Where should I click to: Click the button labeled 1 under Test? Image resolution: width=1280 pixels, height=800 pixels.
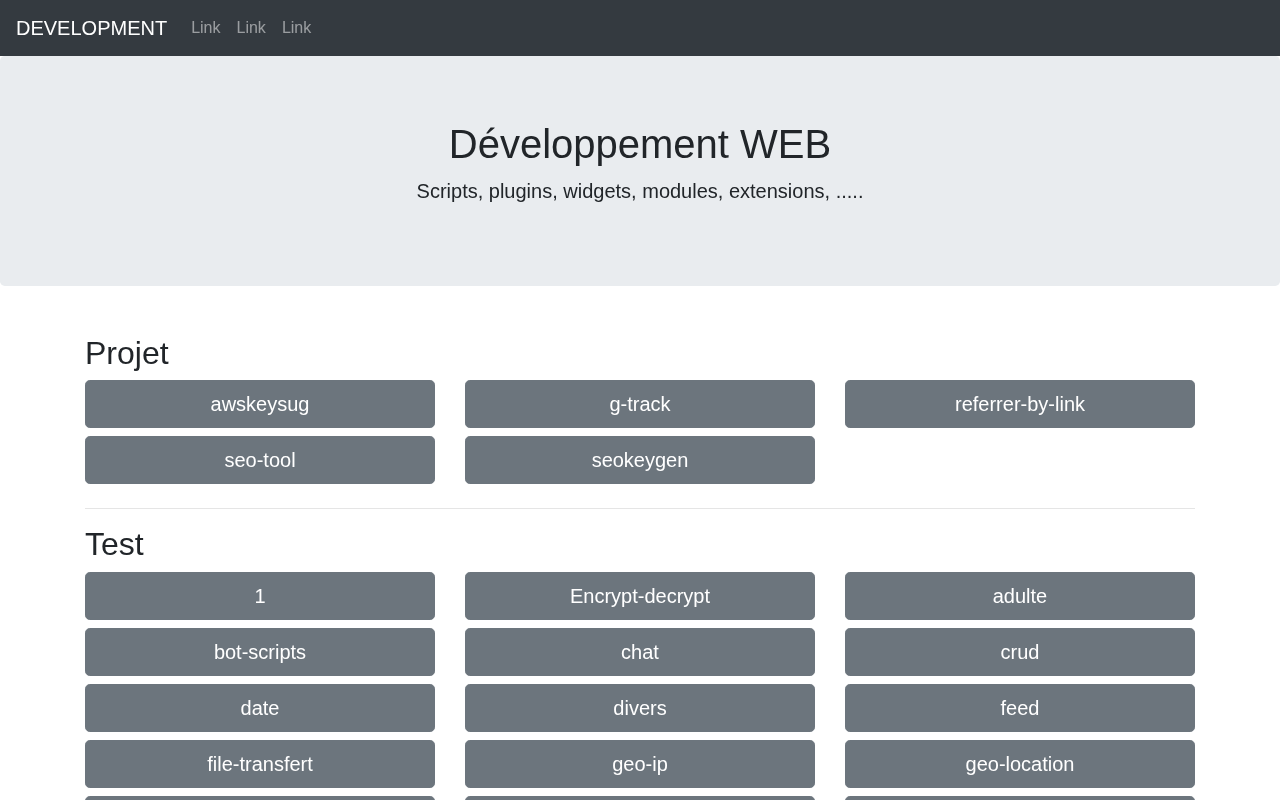(x=260, y=596)
